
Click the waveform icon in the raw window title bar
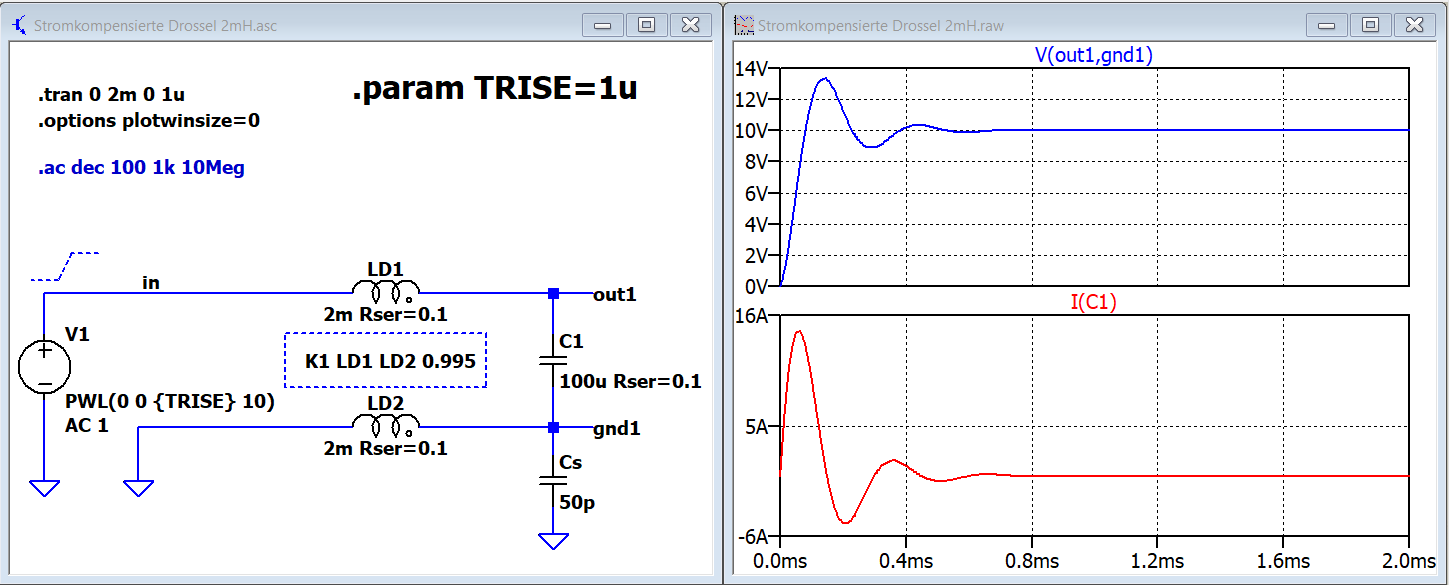tap(745, 25)
